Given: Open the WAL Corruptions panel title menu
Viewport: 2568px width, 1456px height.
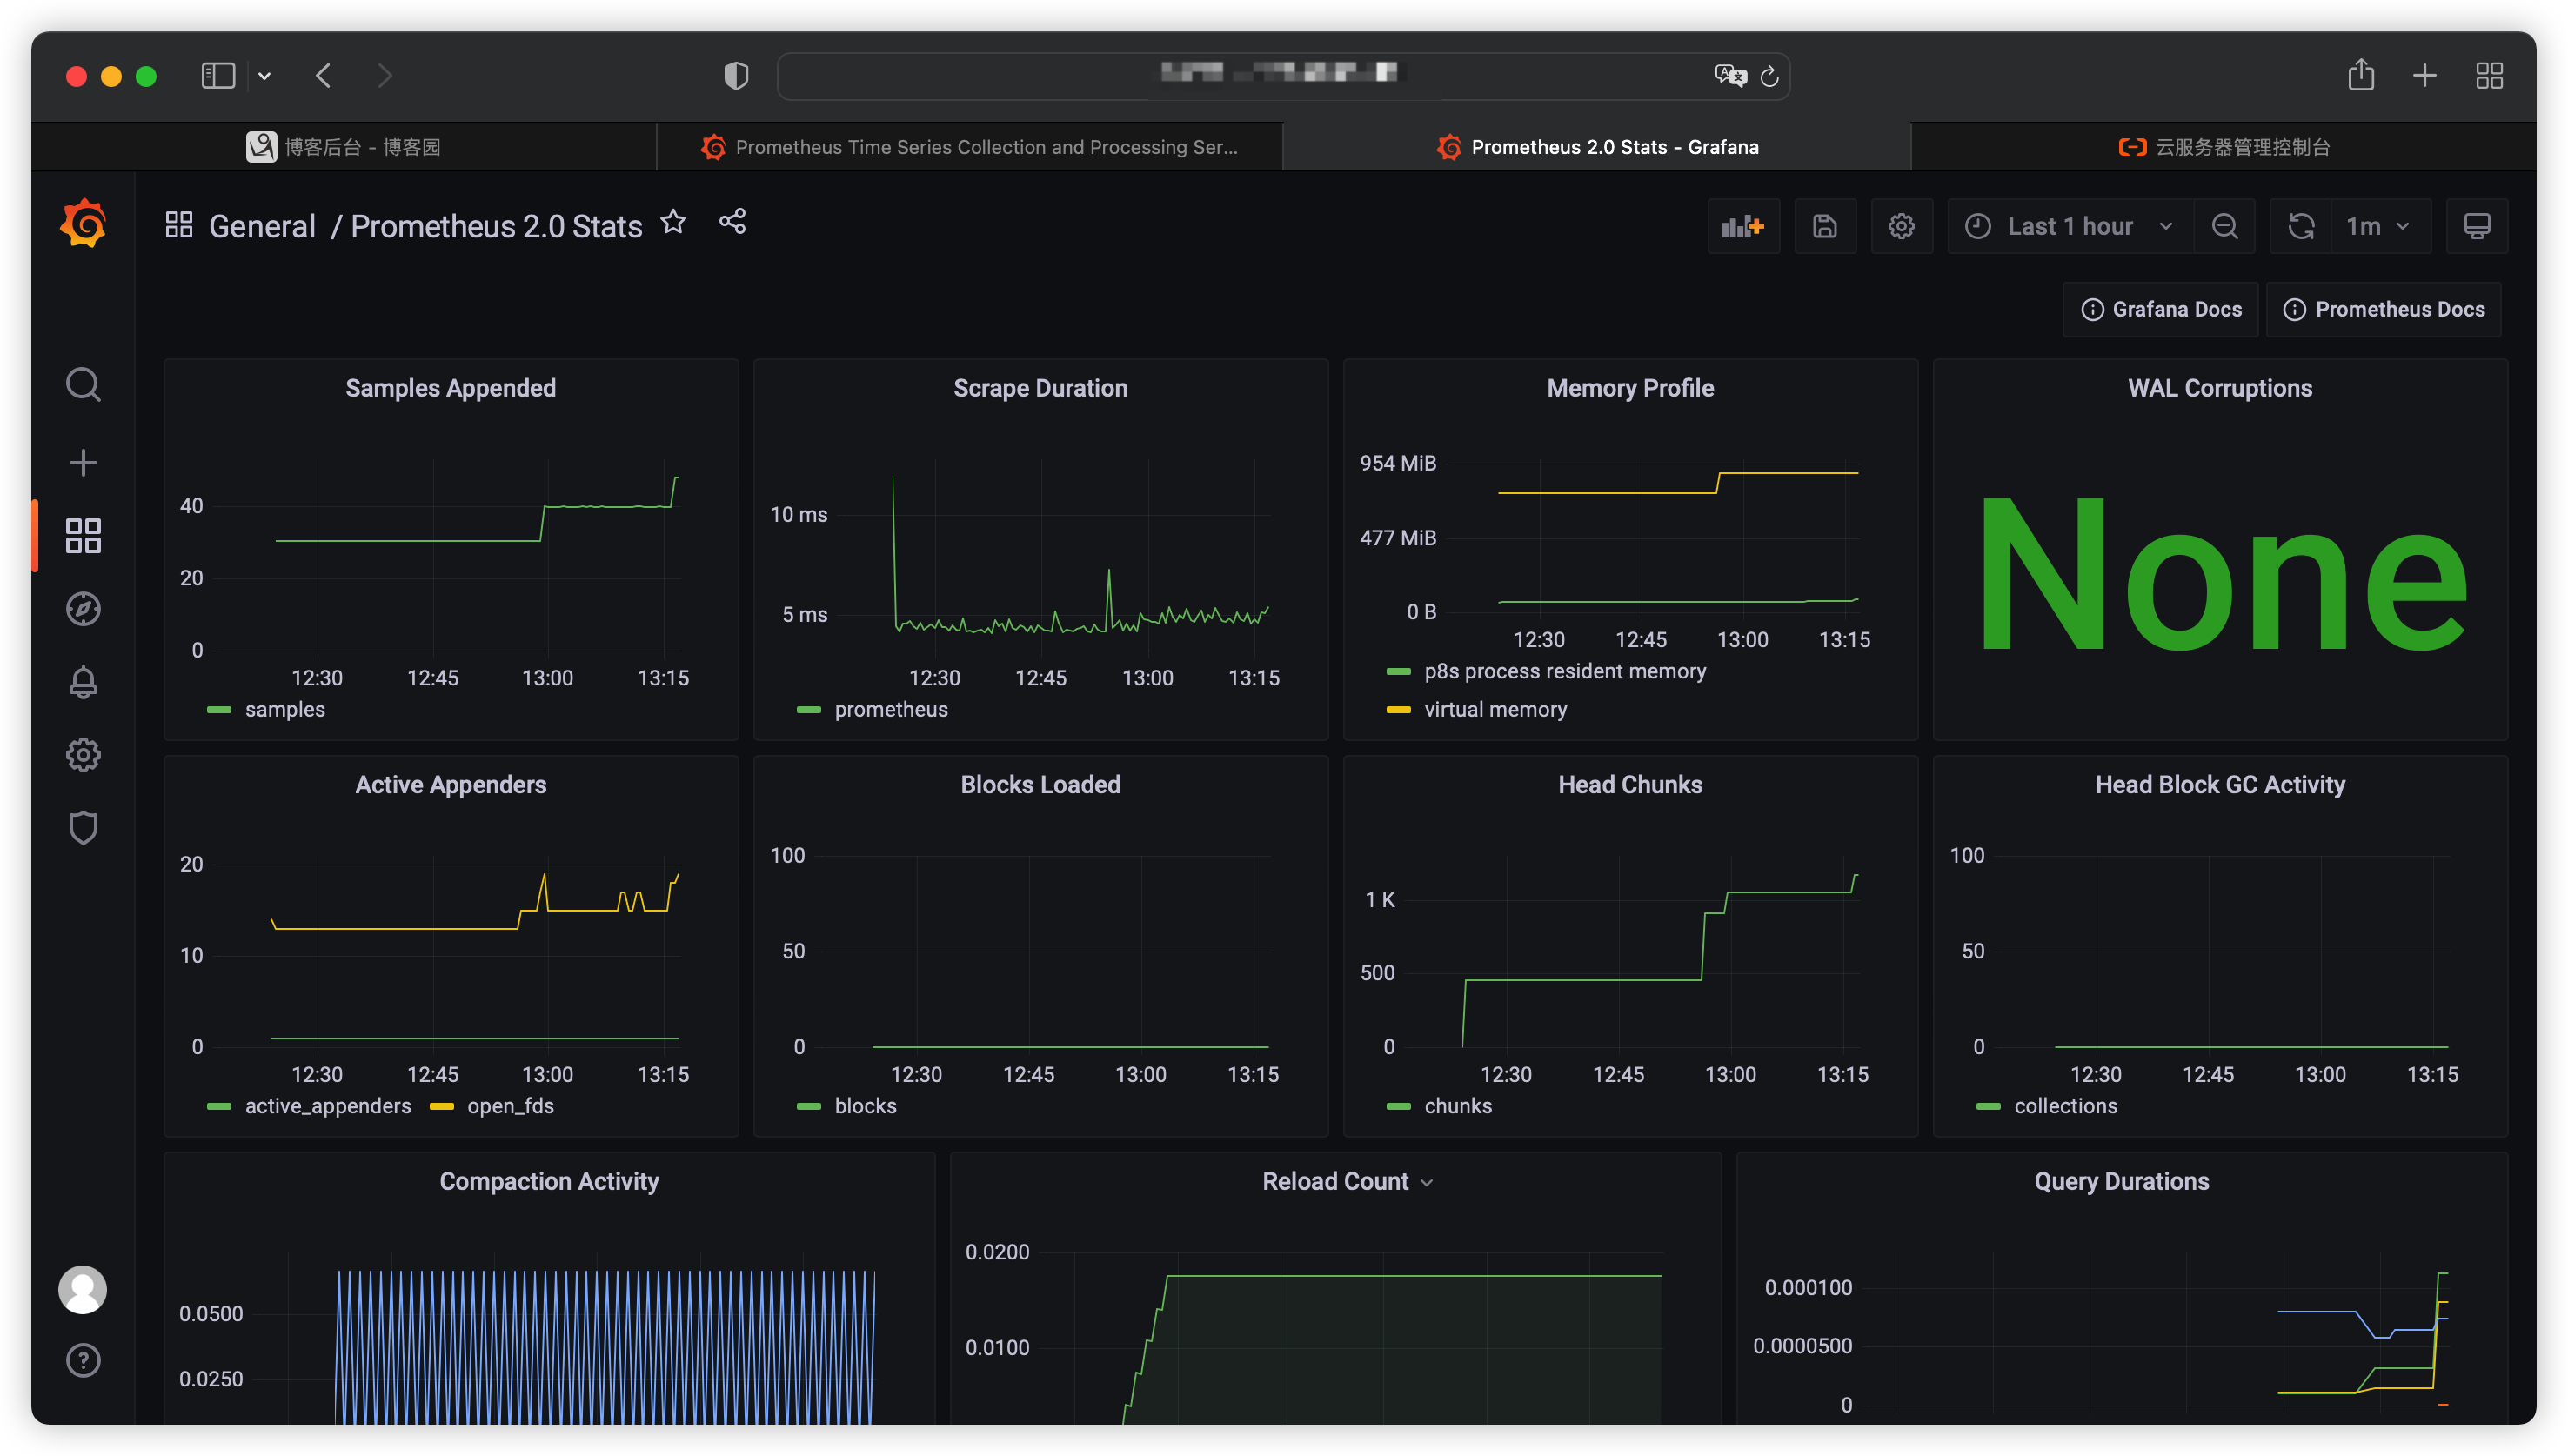Looking at the screenshot, I should coord(2220,388).
